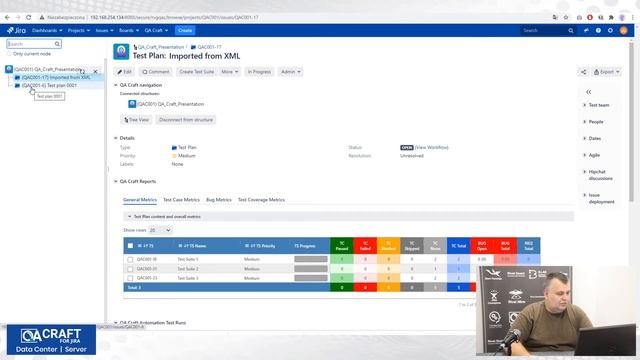Click the Jira logo in the navbar

[x=16, y=30]
